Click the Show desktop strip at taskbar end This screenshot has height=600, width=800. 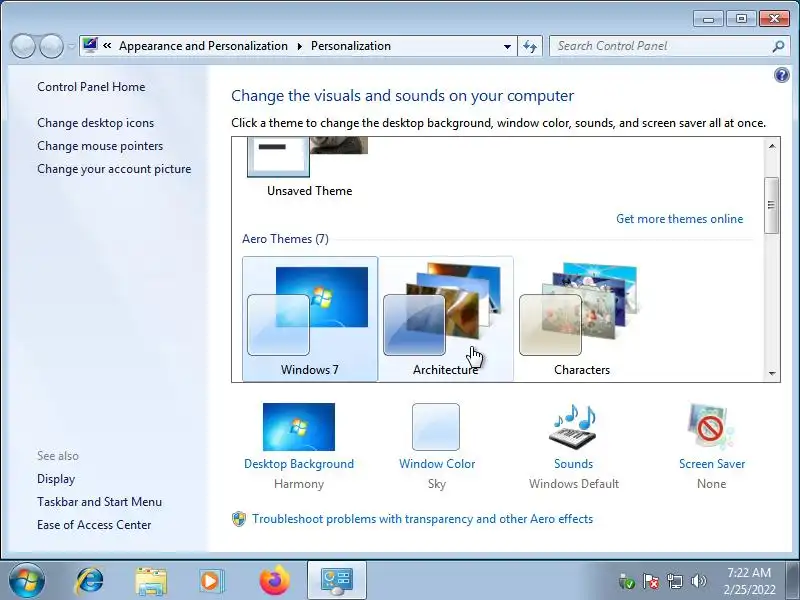click(793, 580)
